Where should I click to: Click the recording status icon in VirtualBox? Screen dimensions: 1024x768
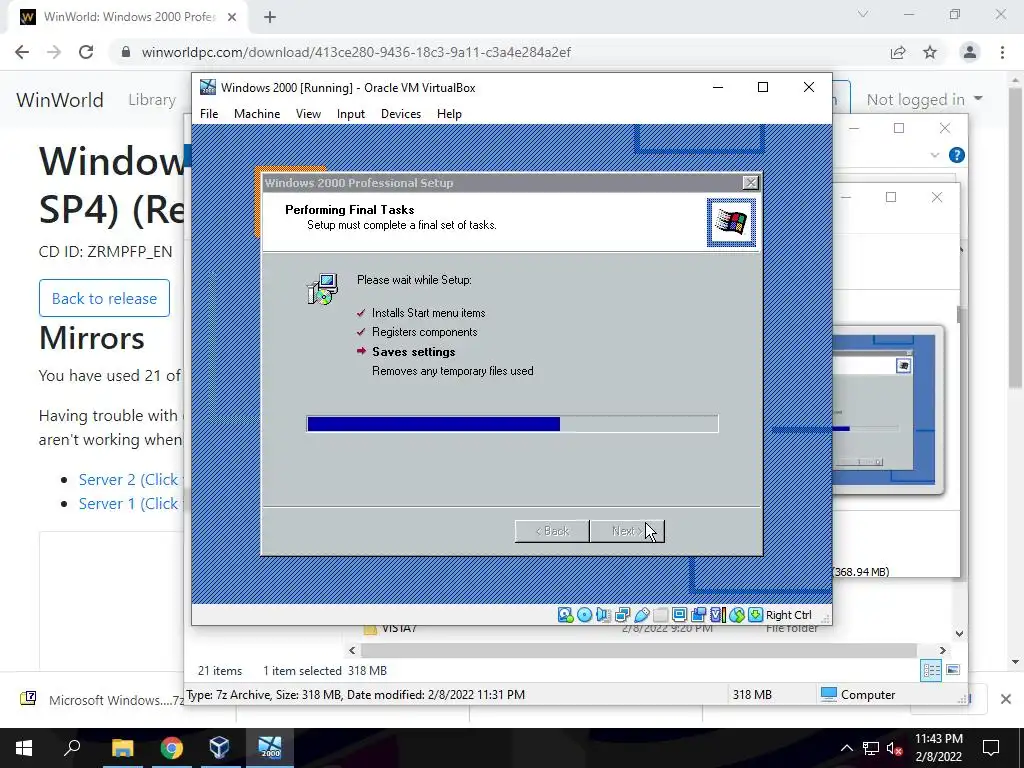(698, 615)
